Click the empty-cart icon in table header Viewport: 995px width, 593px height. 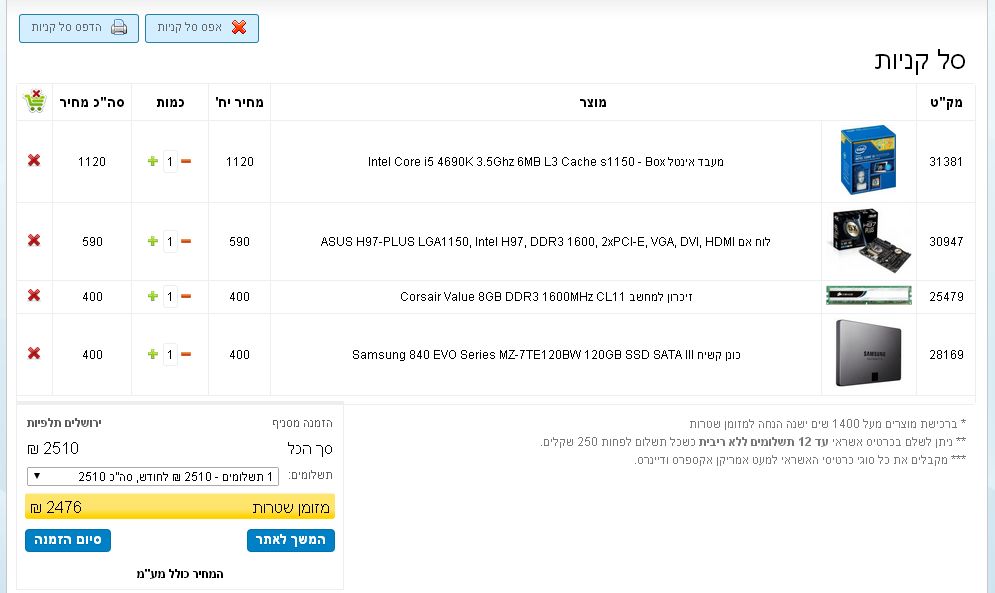click(34, 101)
